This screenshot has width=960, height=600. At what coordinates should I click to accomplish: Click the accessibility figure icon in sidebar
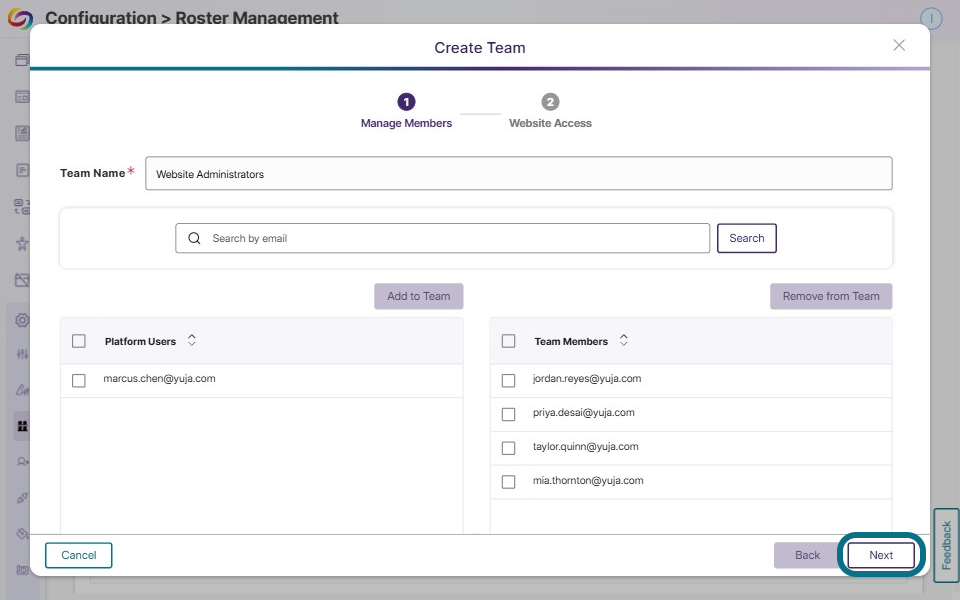click(x=22, y=244)
